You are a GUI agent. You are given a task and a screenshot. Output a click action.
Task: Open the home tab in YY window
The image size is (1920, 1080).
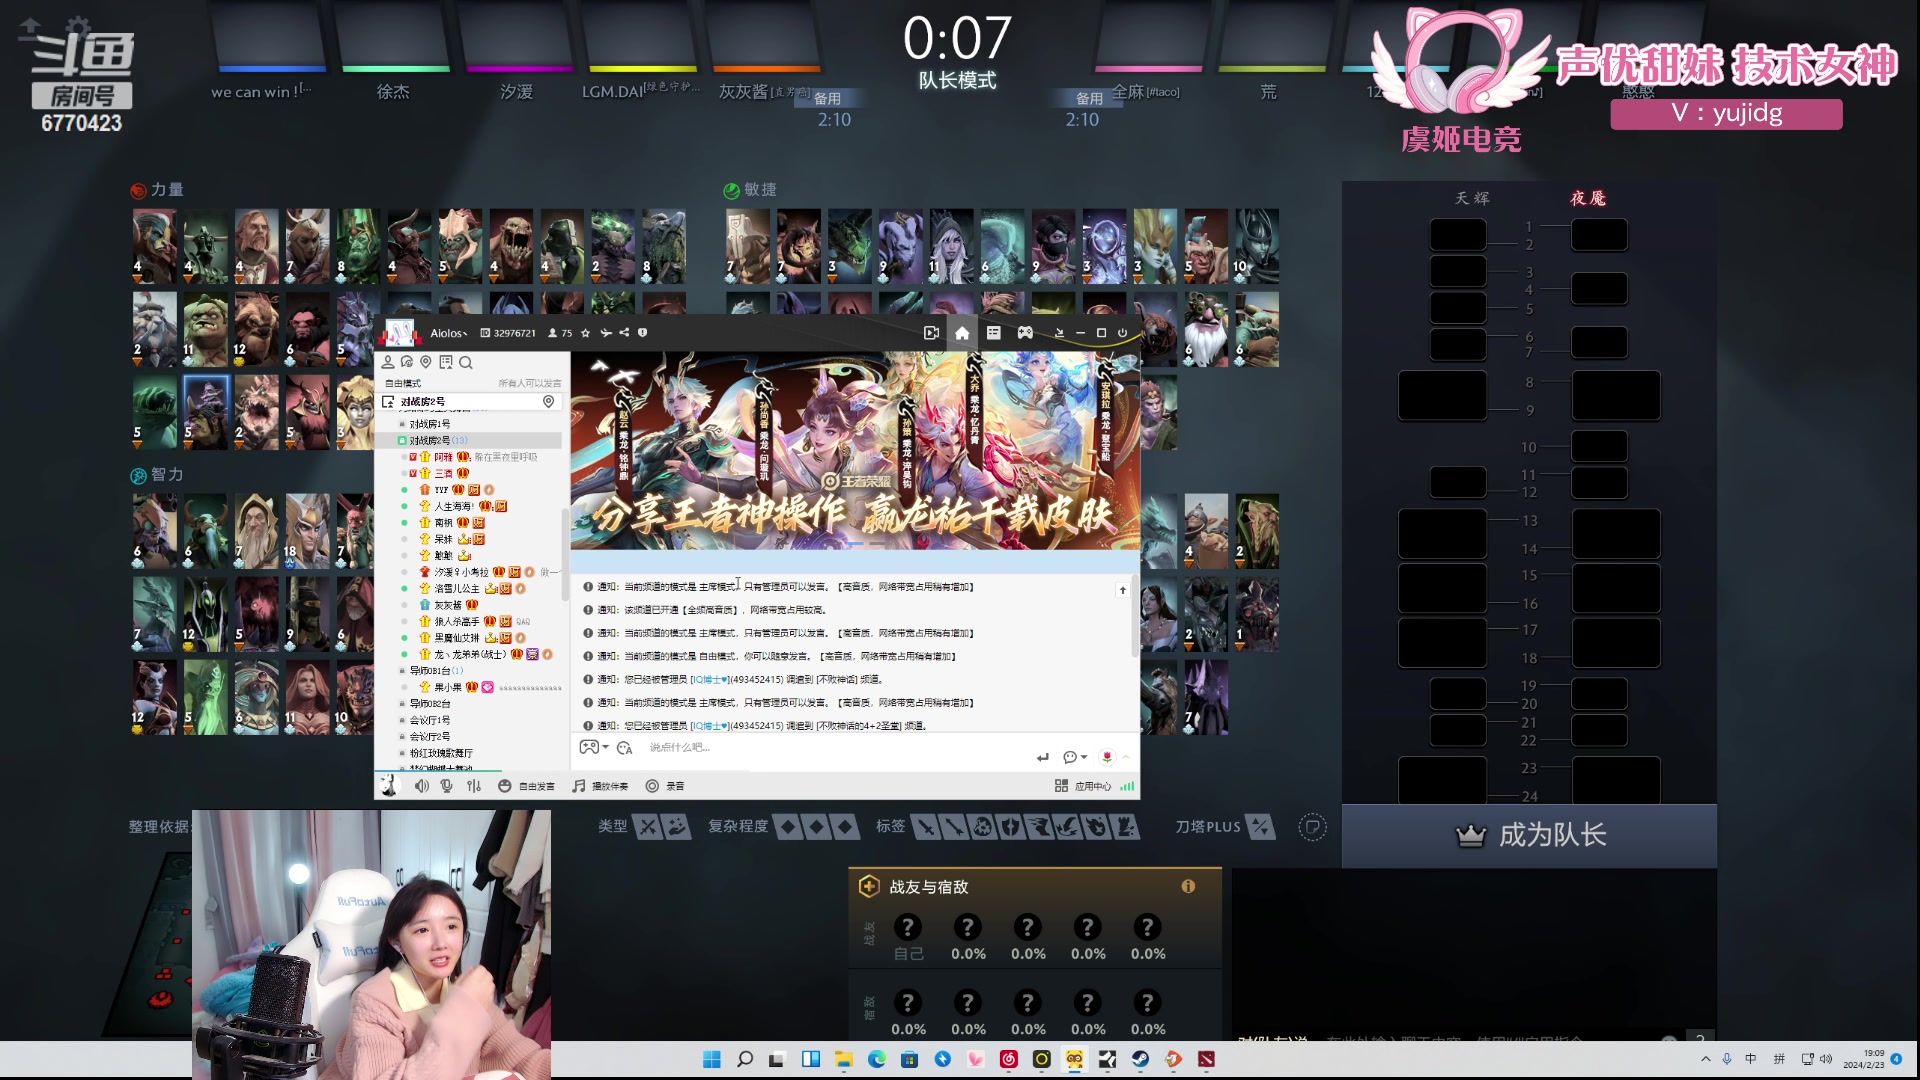pyautogui.click(x=961, y=333)
